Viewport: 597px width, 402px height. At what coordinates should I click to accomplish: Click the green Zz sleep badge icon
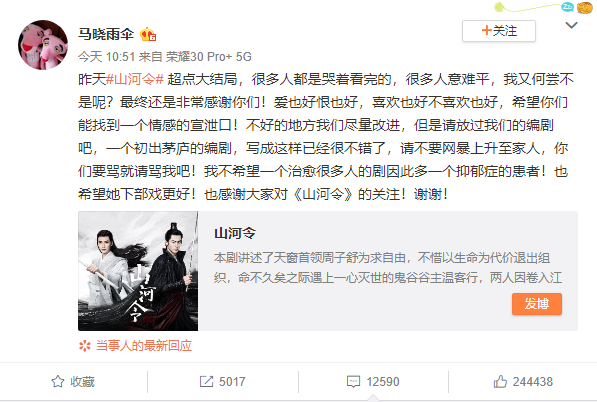click(567, 6)
